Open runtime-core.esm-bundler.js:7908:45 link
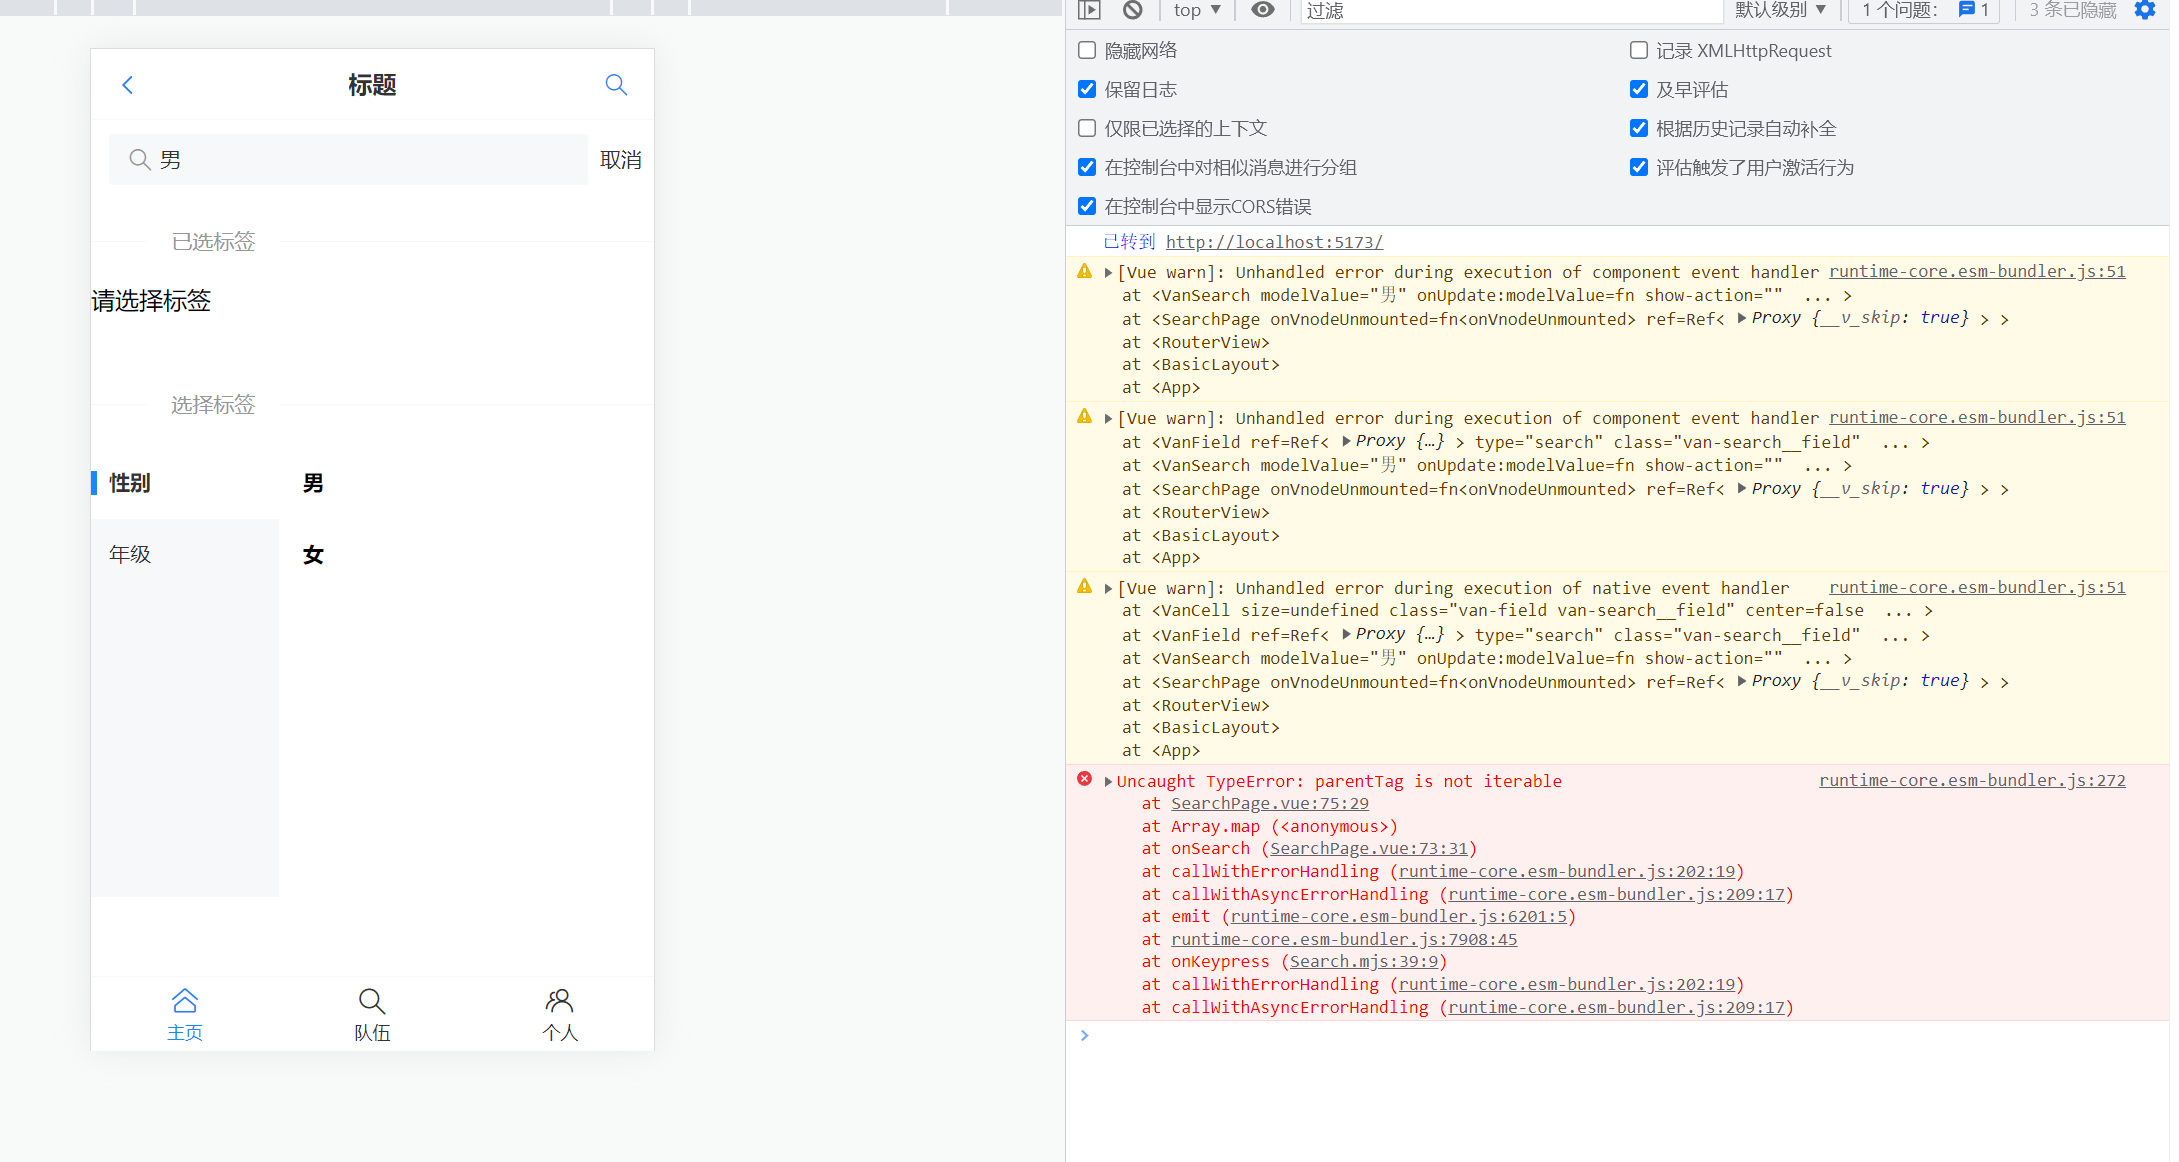The image size is (2179, 1162). coord(1344,939)
